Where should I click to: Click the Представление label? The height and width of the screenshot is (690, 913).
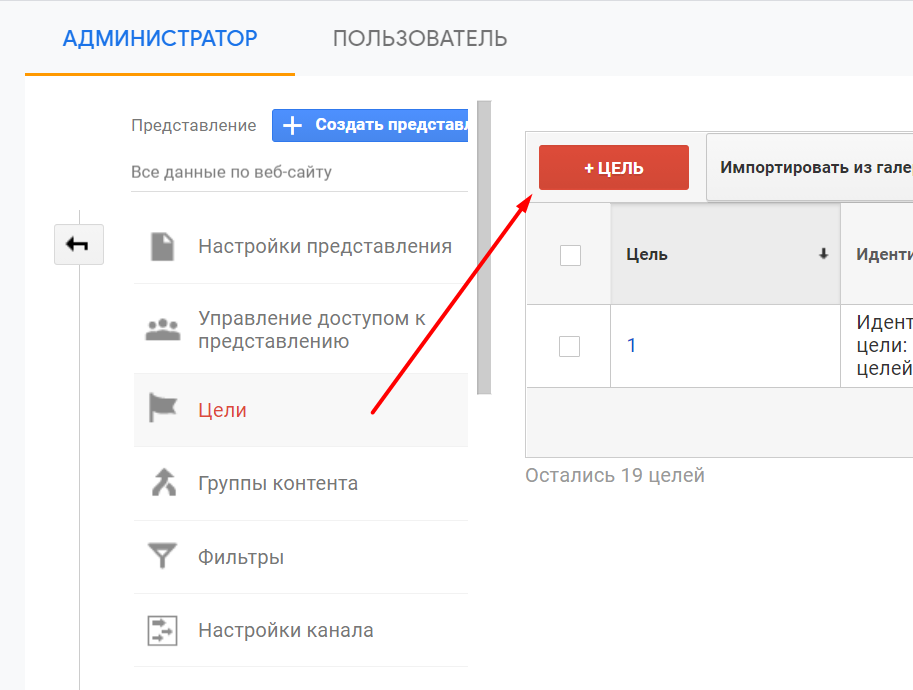point(193,125)
